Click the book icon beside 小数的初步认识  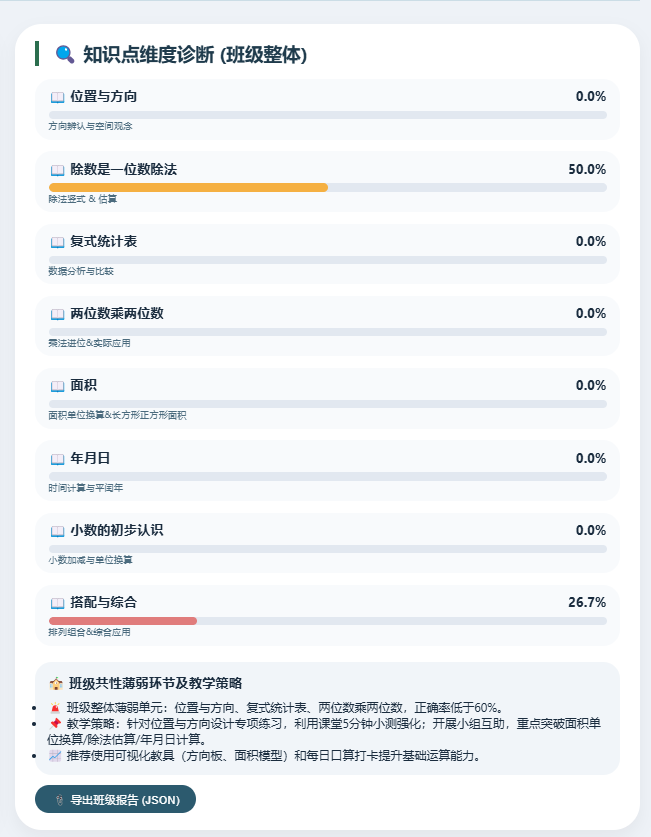57,529
